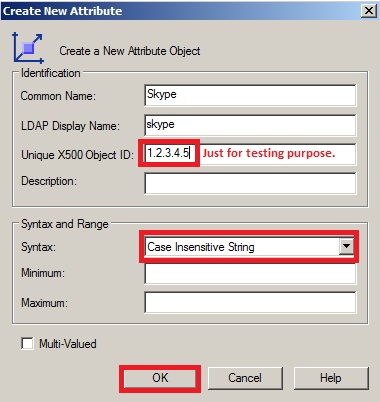Click into the LDAP Display Name field
380x402 pixels.
pyautogui.click(x=250, y=125)
